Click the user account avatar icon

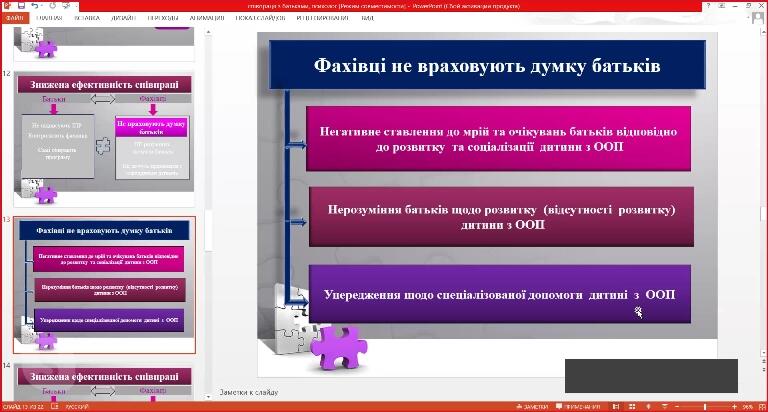coord(757,18)
